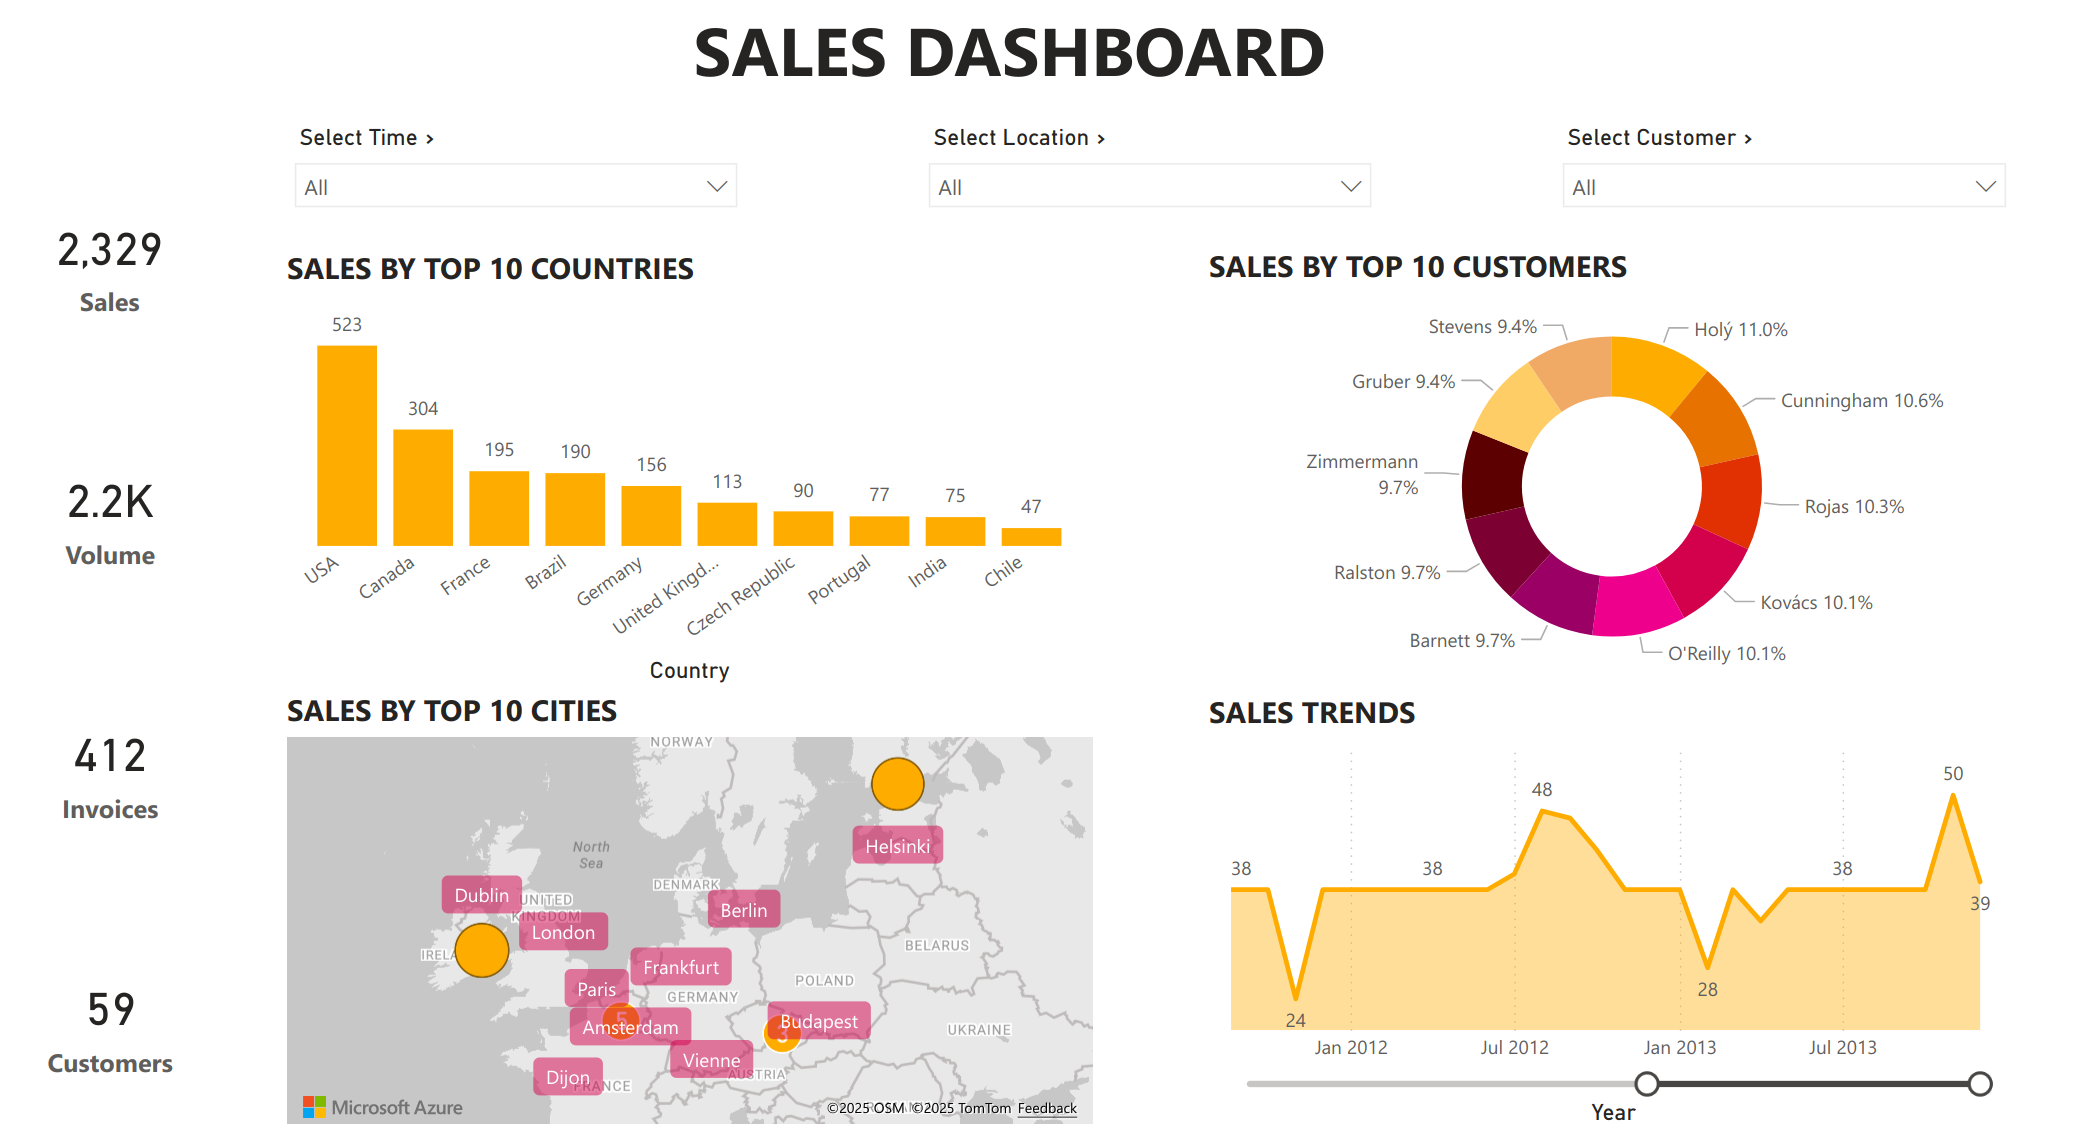Select the Rojas 10.3% donut slice
Viewport: 2073px width, 1133px height.
click(1732, 500)
